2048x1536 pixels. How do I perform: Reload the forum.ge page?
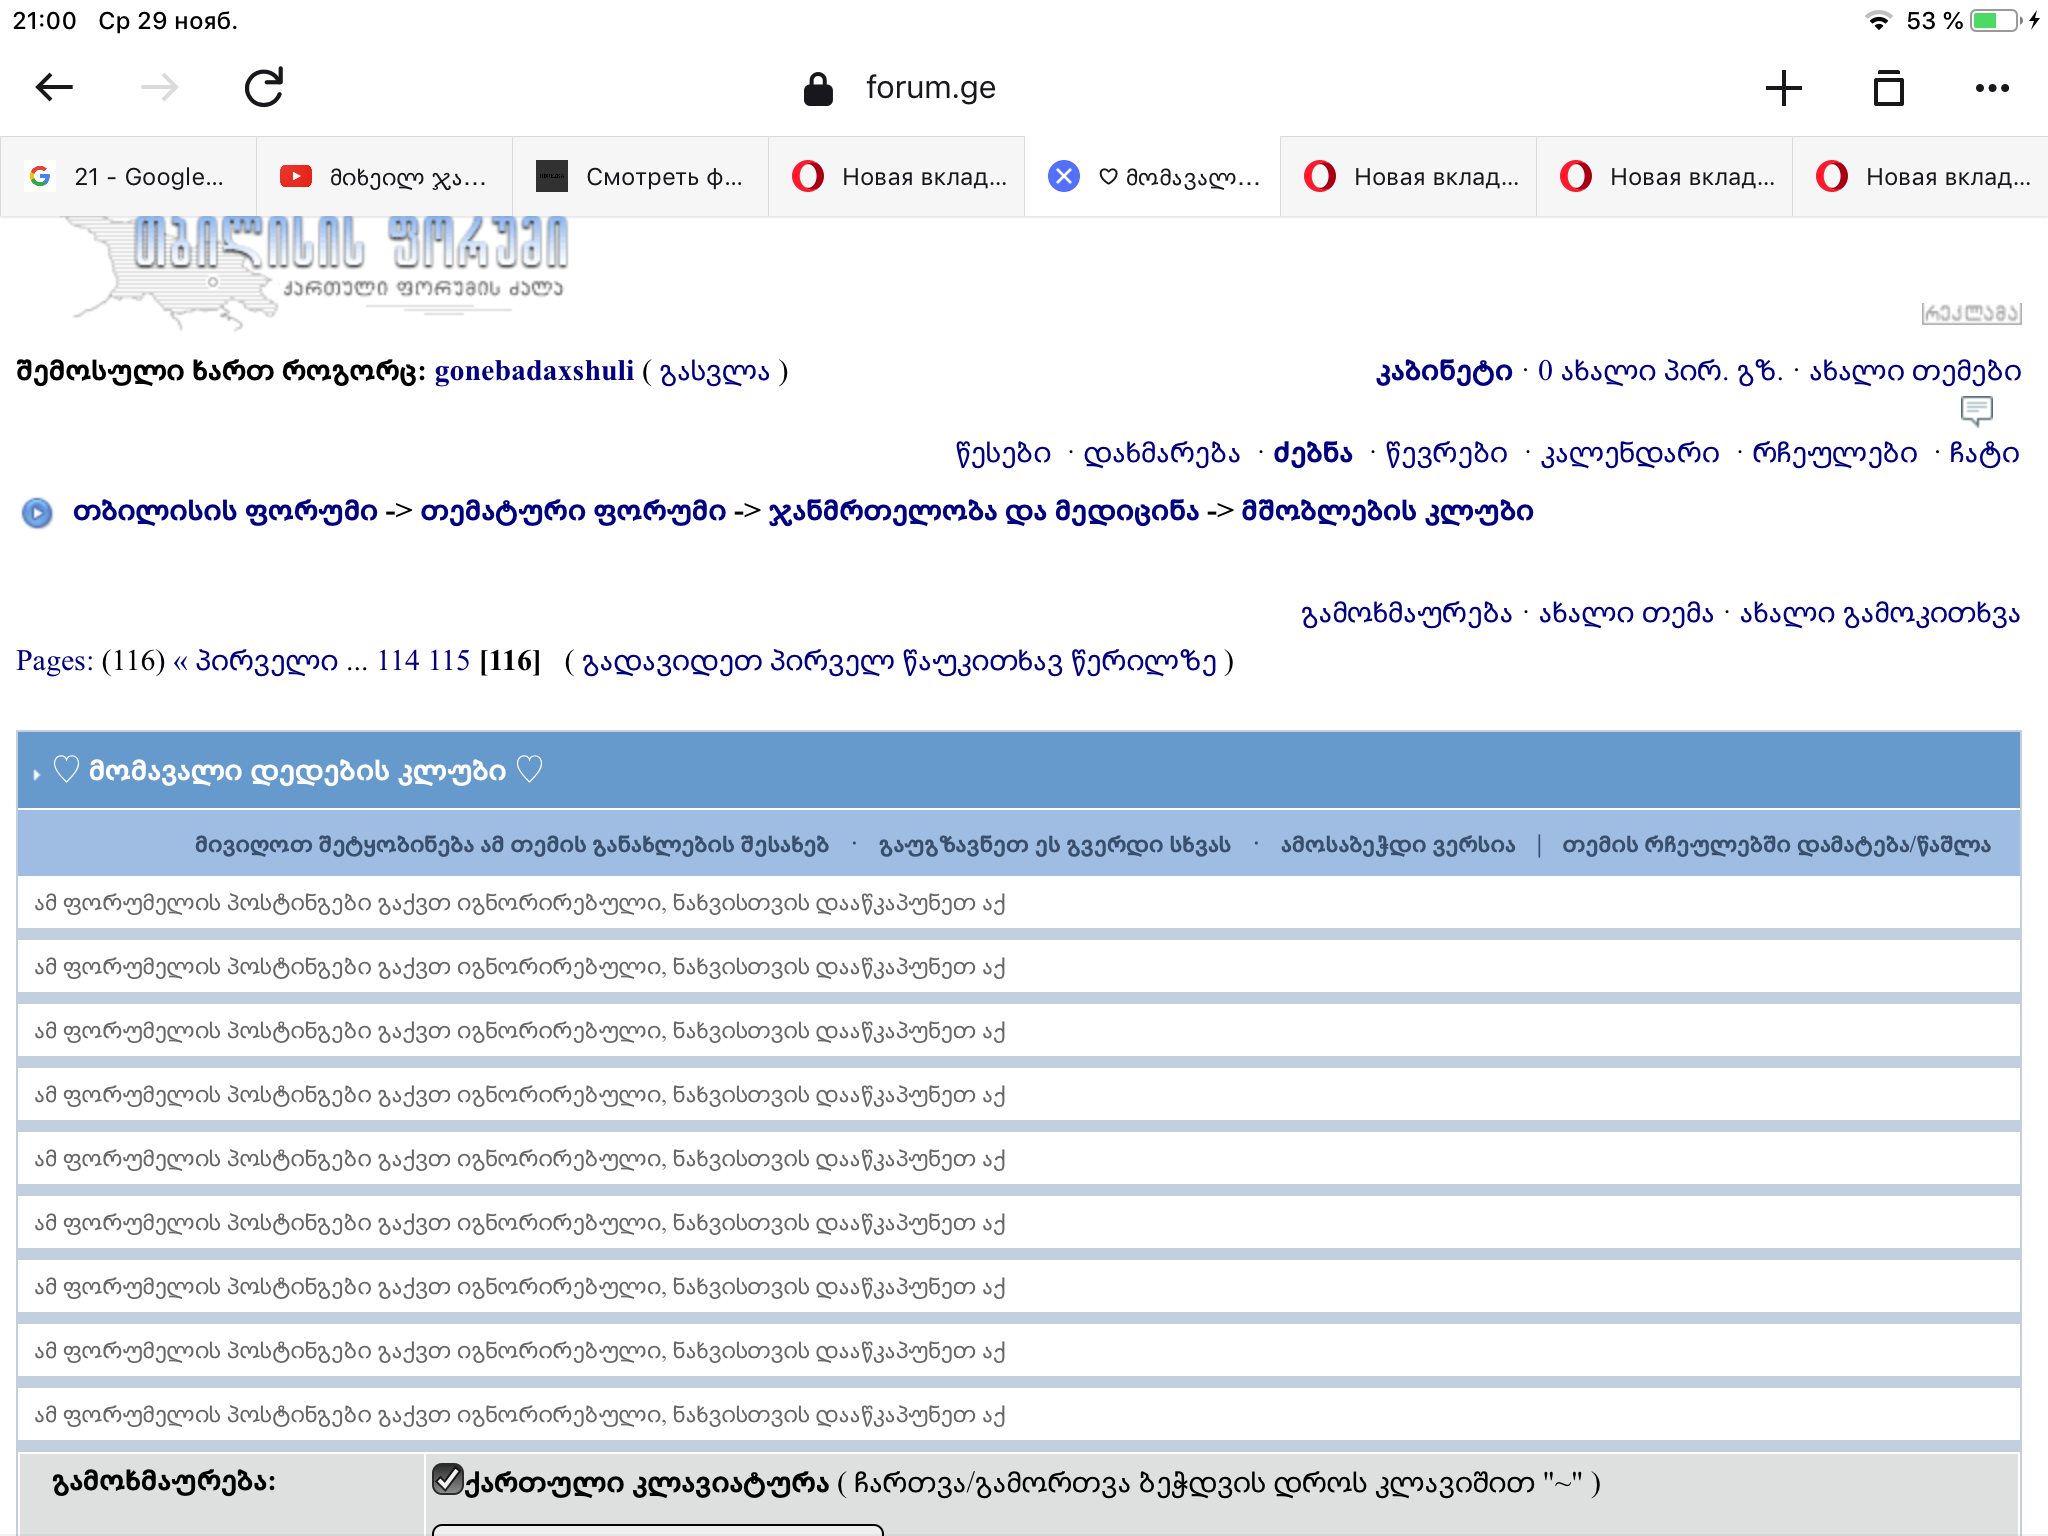click(264, 88)
